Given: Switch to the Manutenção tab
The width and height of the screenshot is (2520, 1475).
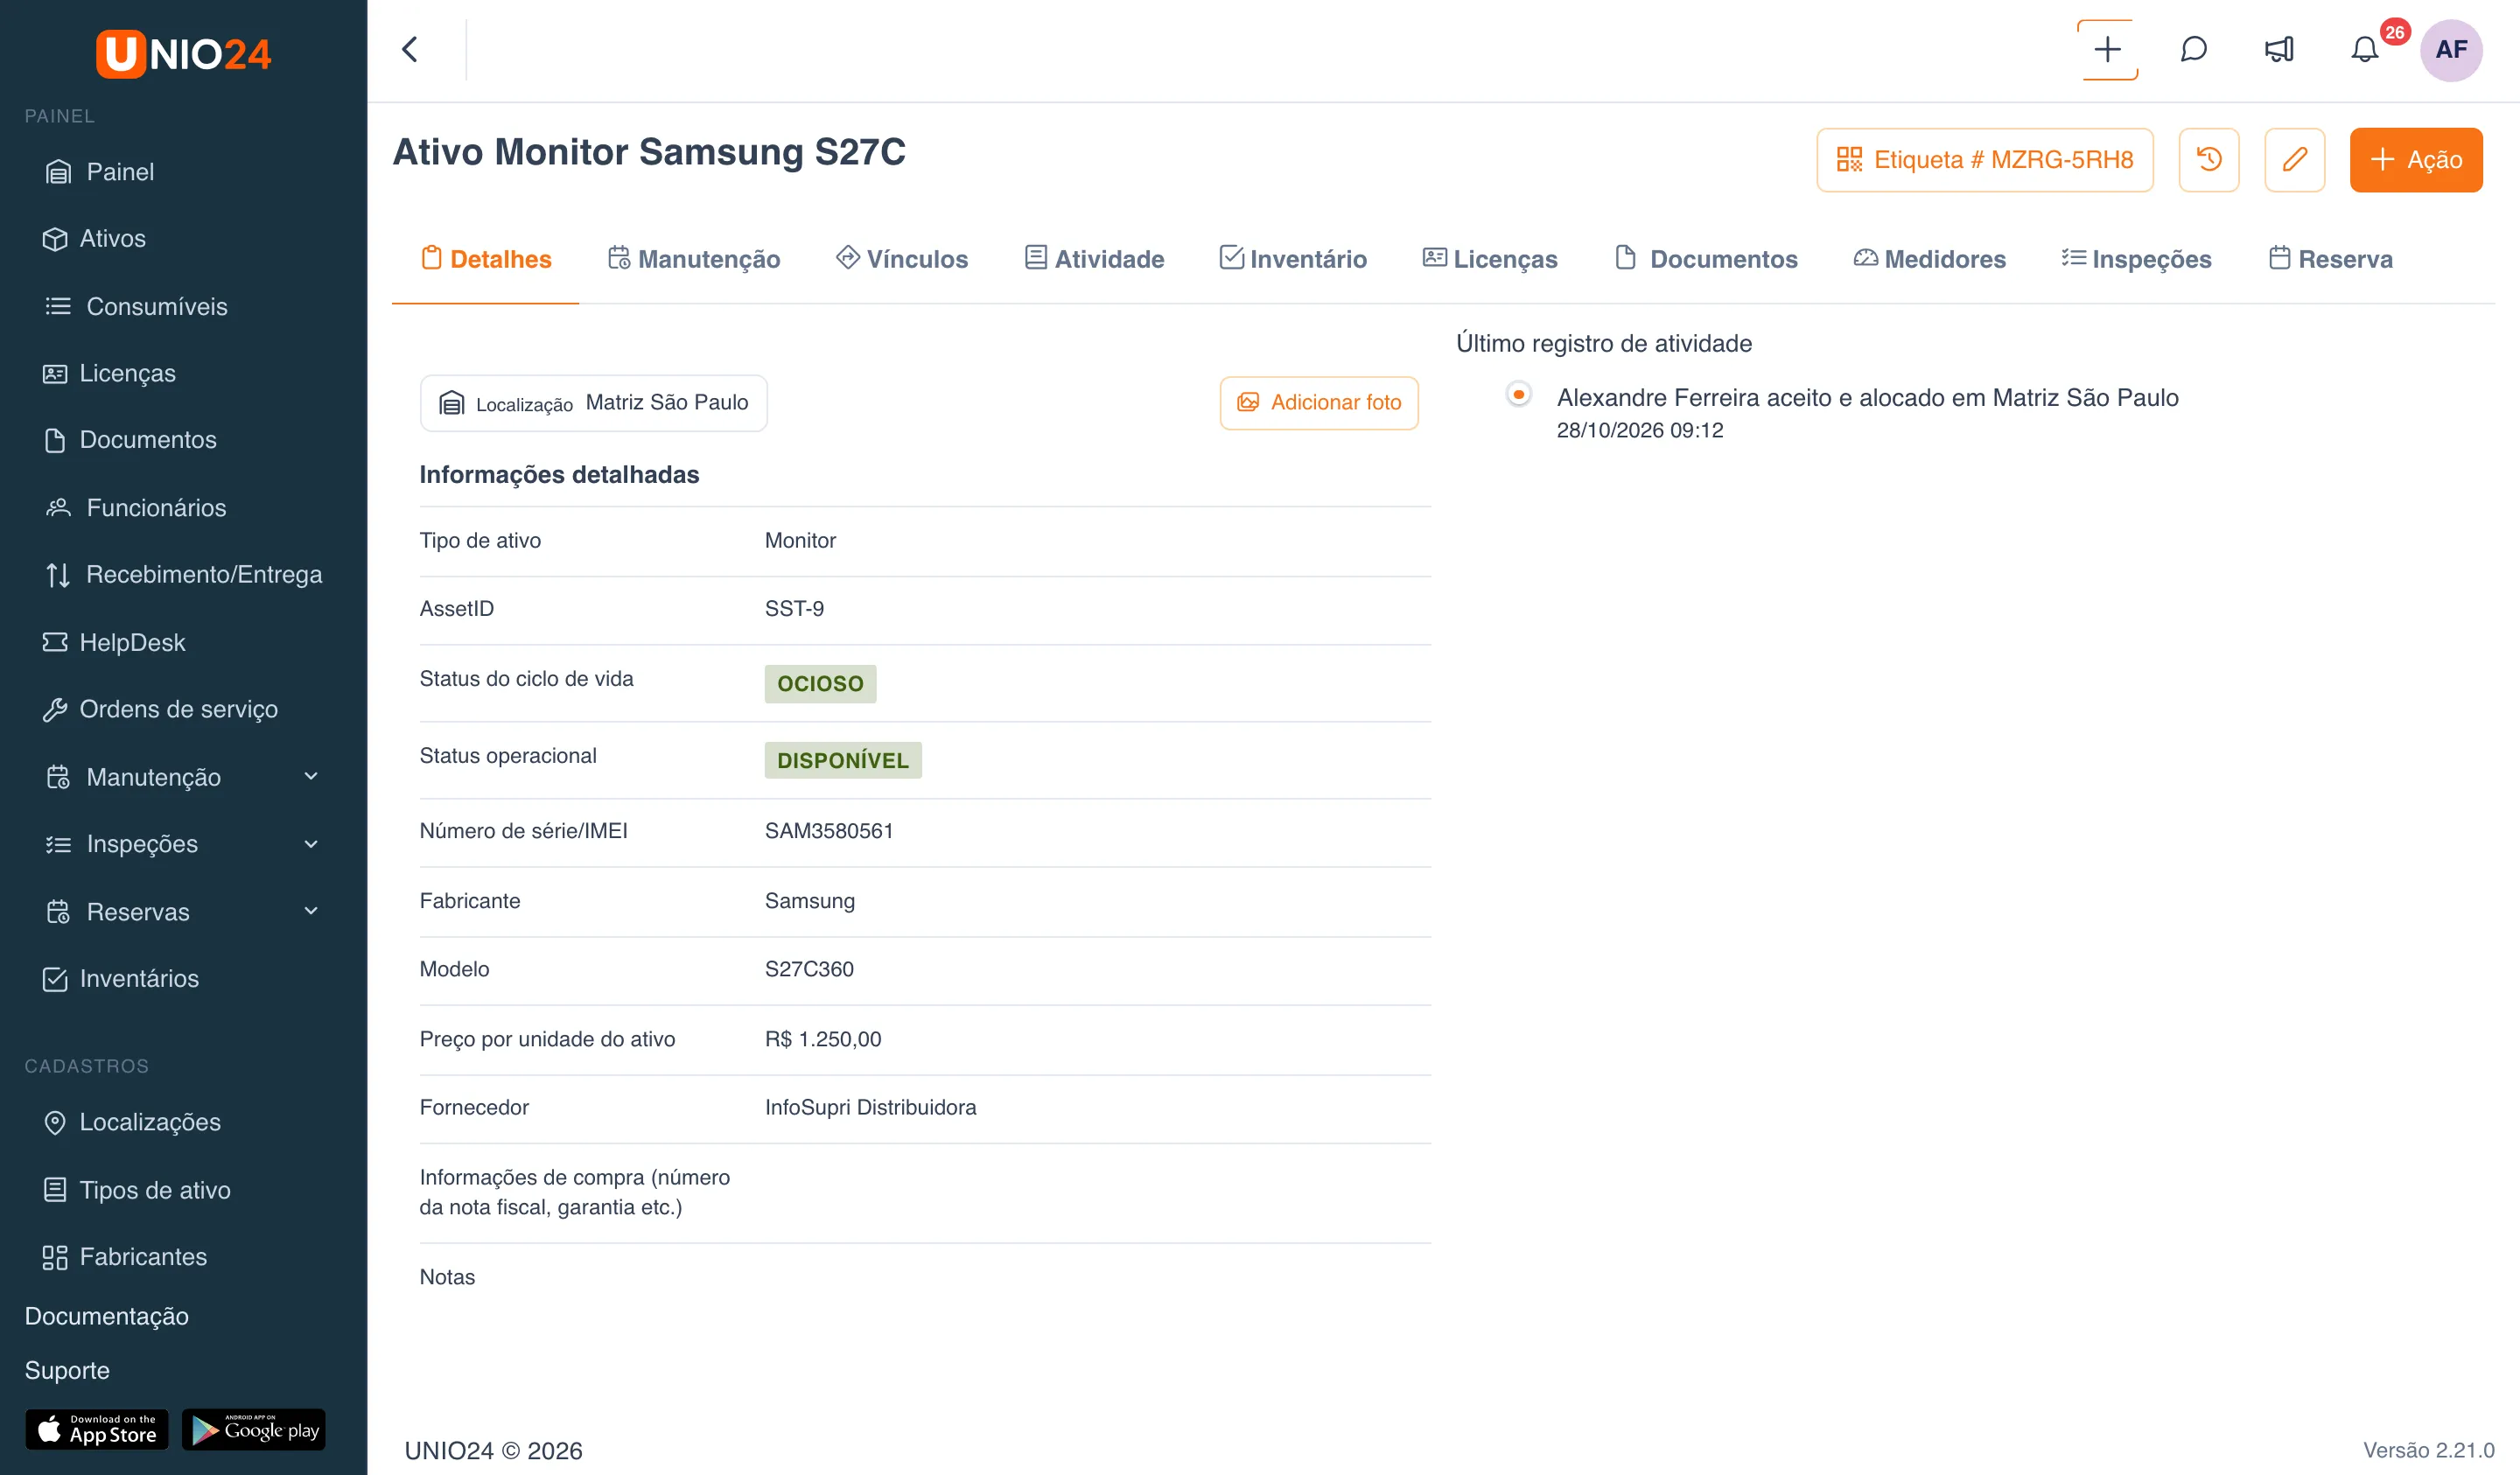Looking at the screenshot, I should coord(694,259).
